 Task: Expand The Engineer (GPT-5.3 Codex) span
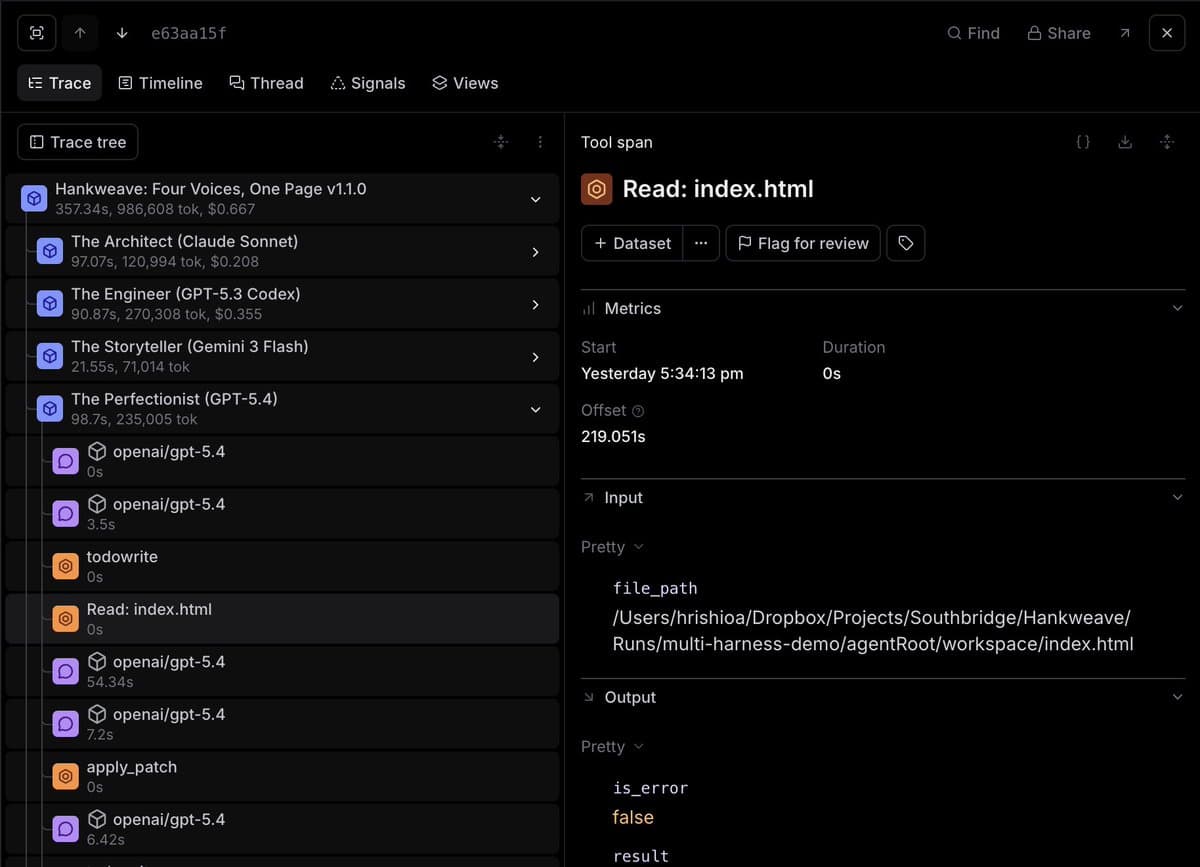pos(535,305)
